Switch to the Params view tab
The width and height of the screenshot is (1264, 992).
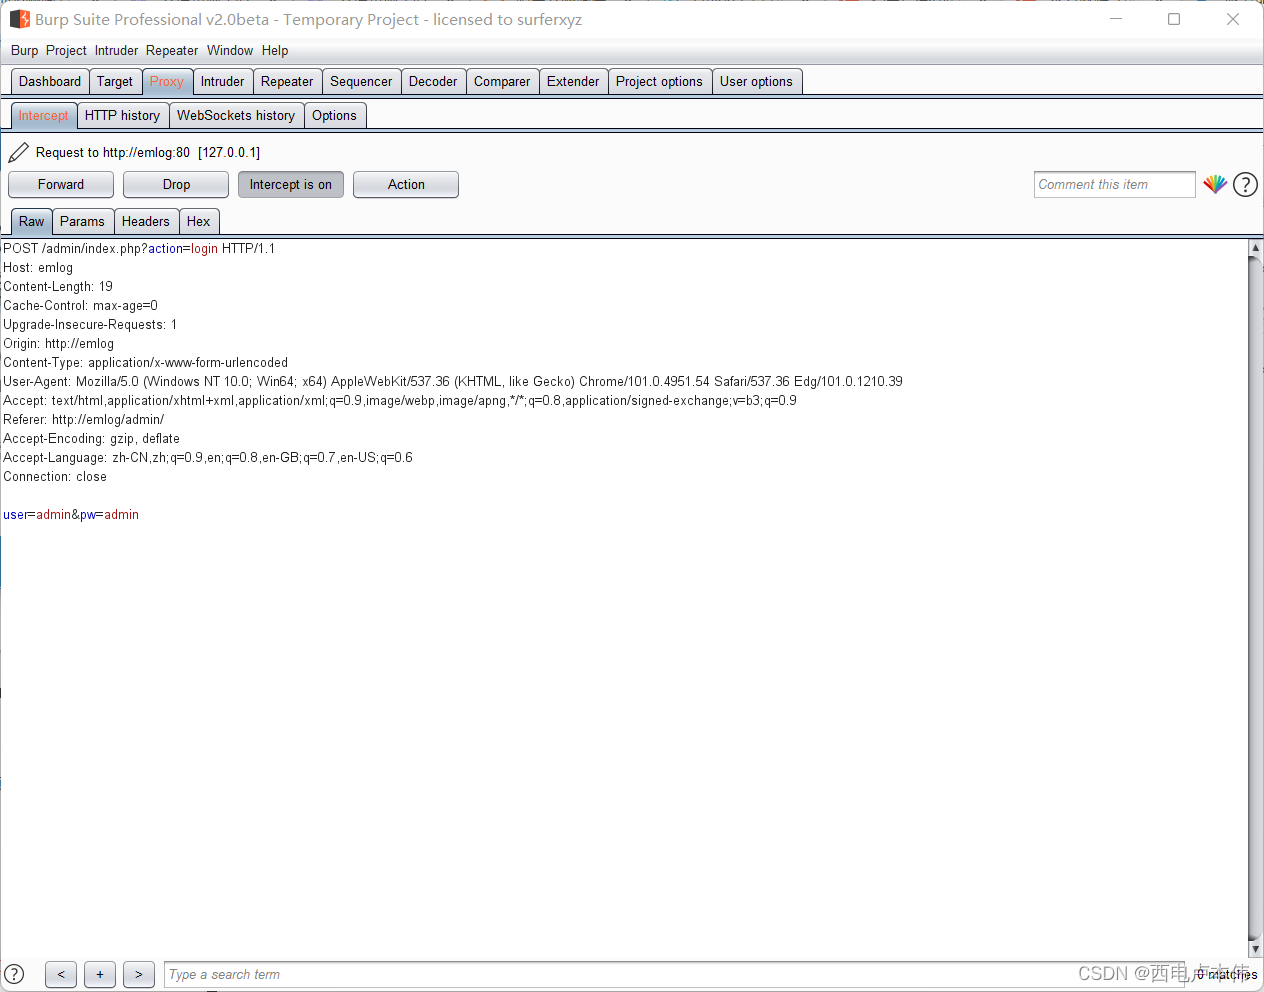[82, 222]
